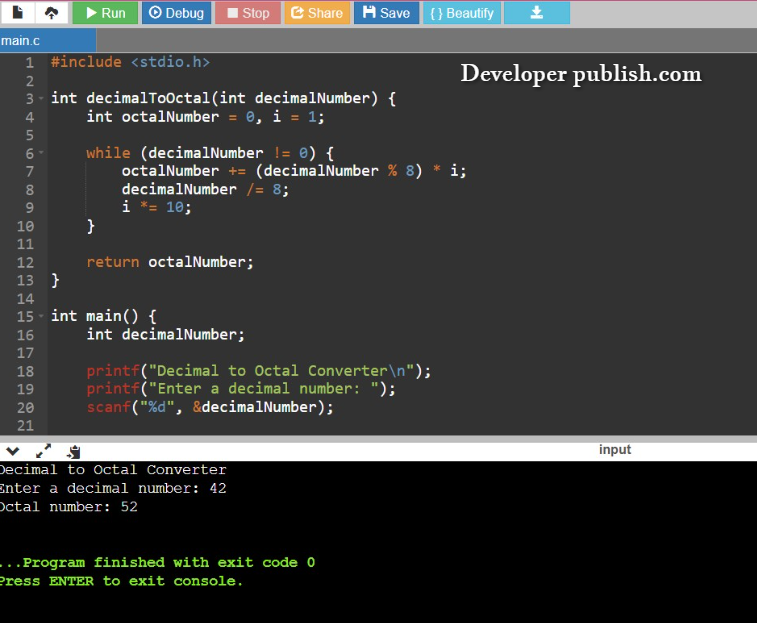This screenshot has width=757, height=623.
Task: Collapse the main function at line 15
Action: click(x=41, y=316)
